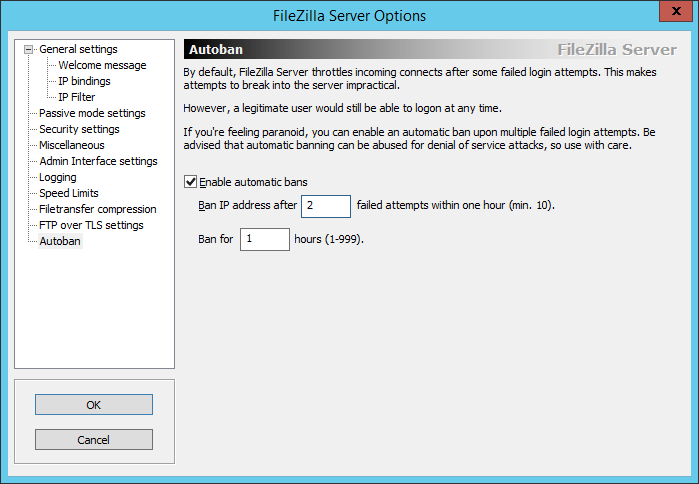Screen dimensions: 699x484
Task: Select the Autoban tree item
Action: point(60,241)
